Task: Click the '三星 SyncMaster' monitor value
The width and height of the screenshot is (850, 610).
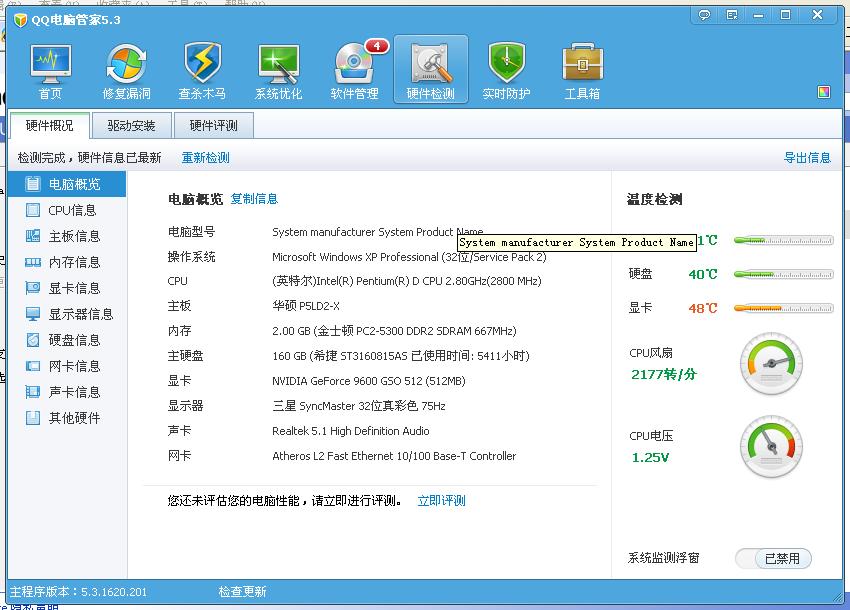Action: [x=359, y=406]
